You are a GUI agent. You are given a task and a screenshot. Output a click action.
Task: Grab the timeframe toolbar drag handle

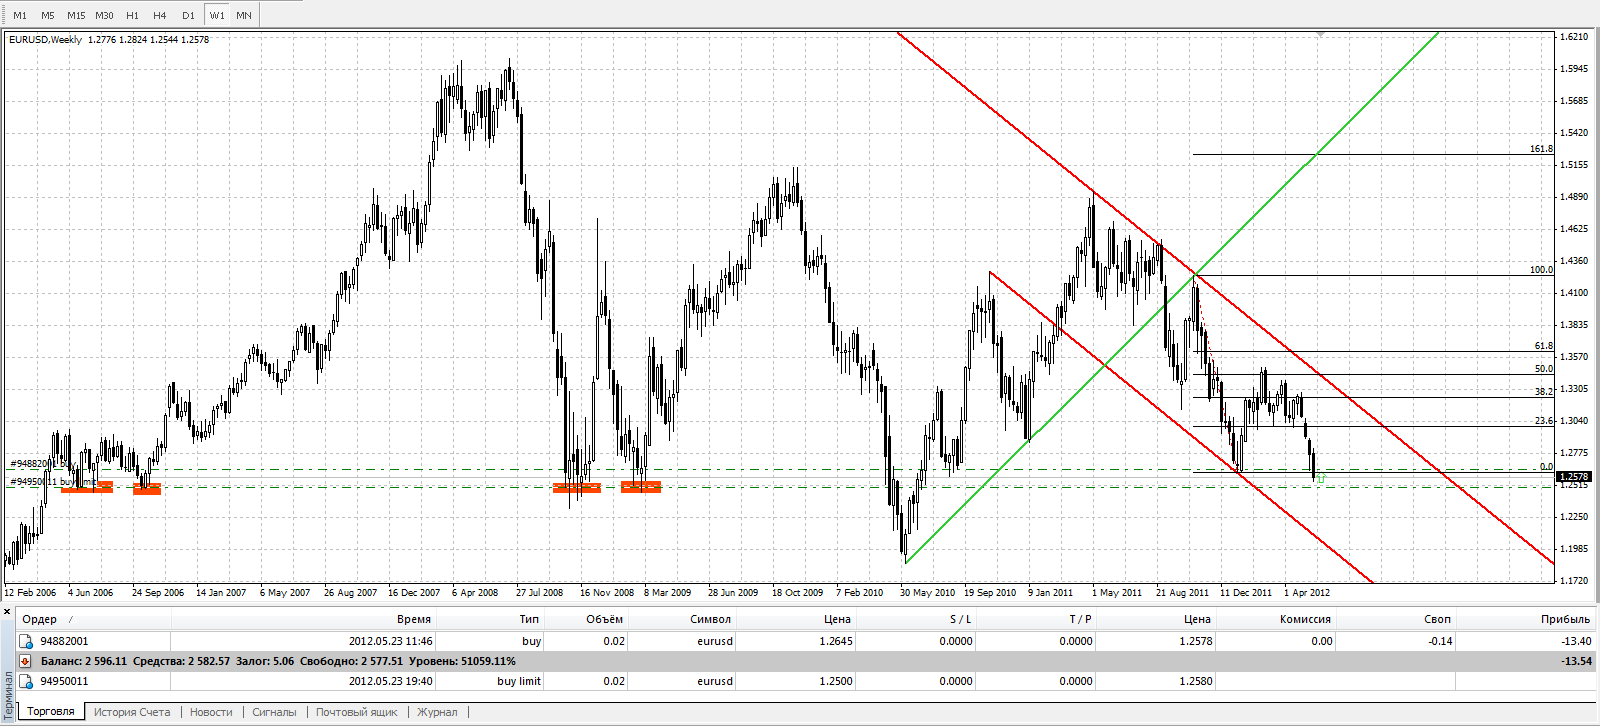[4, 15]
